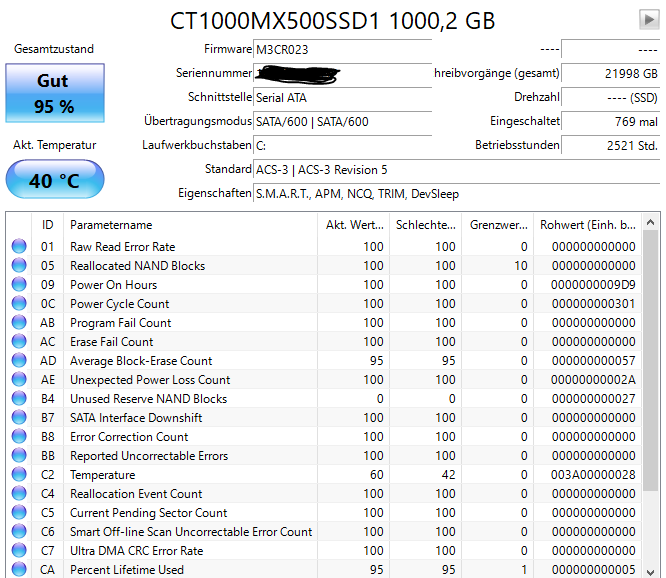This screenshot has height=578, width=666.
Task: Click the Gesamtzustand label
Action: [x=54, y=49]
